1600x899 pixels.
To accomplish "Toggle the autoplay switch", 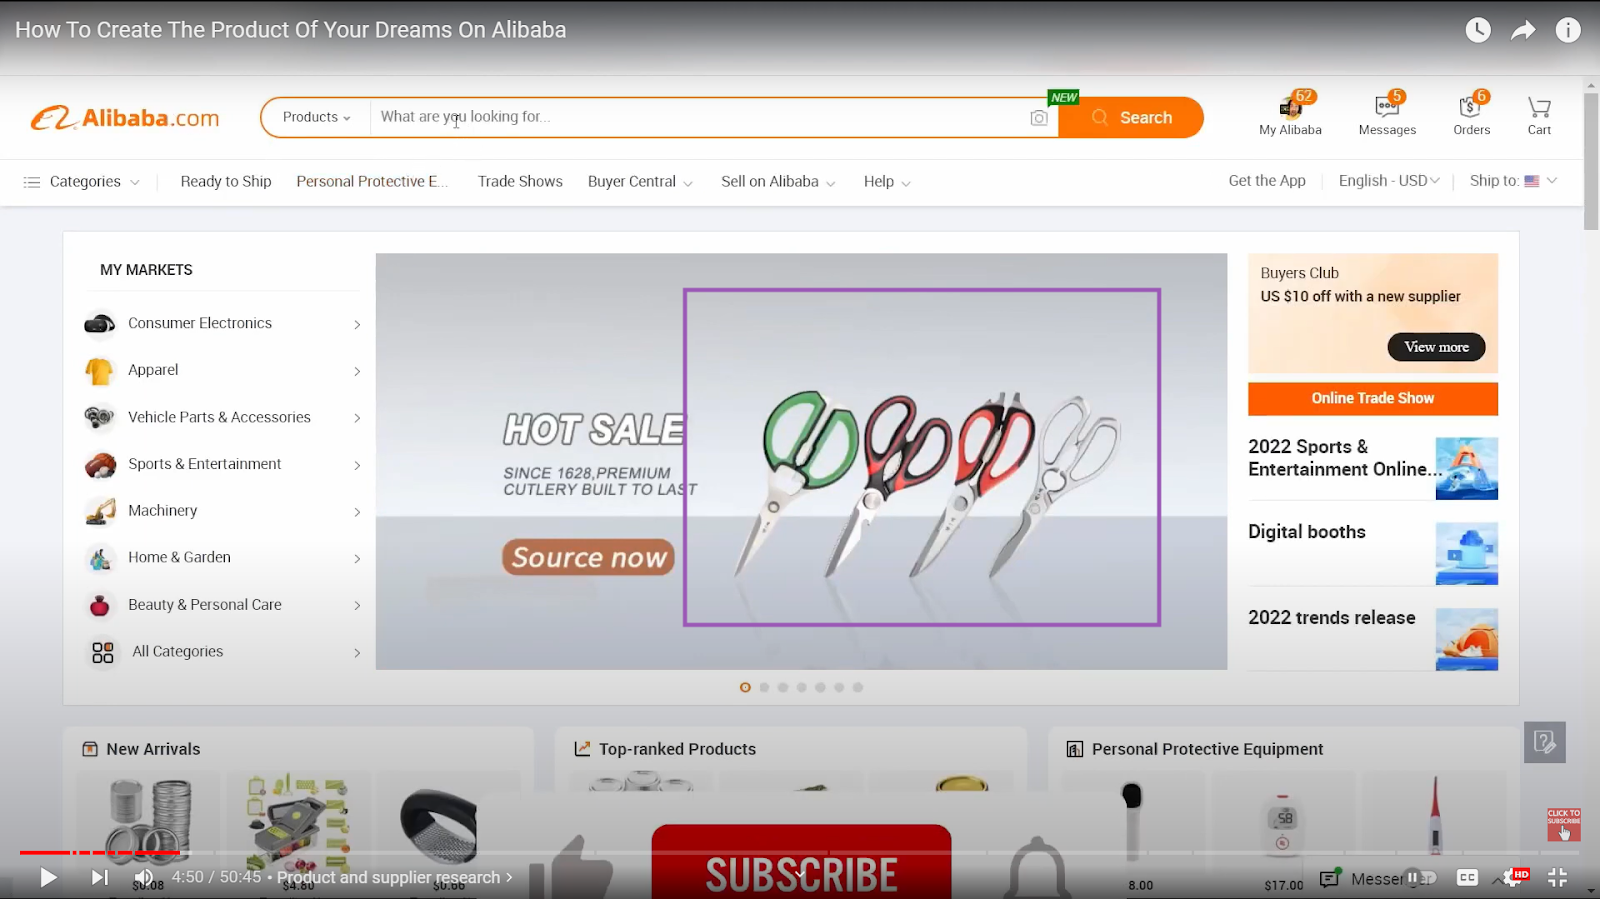I will point(1420,878).
